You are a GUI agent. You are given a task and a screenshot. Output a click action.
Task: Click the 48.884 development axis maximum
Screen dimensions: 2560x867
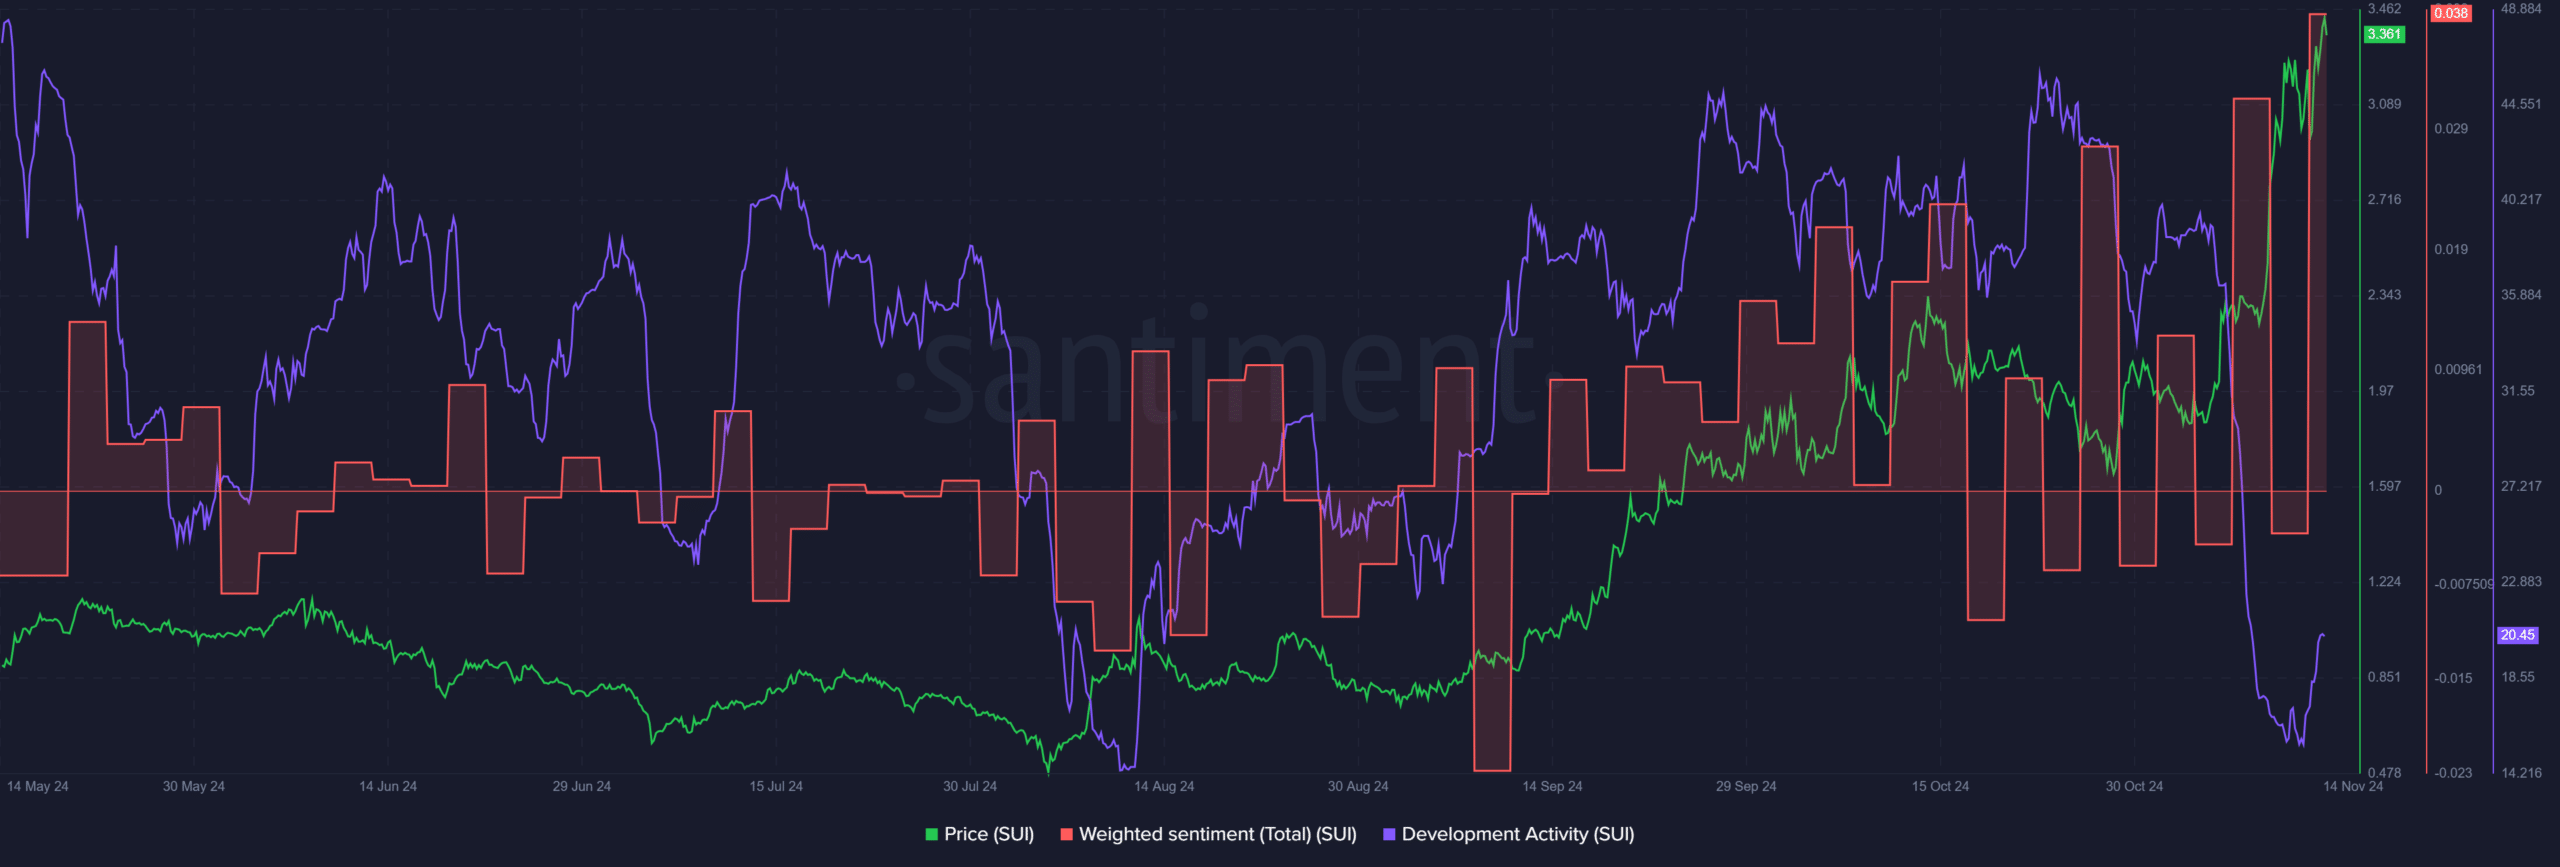(2521, 9)
